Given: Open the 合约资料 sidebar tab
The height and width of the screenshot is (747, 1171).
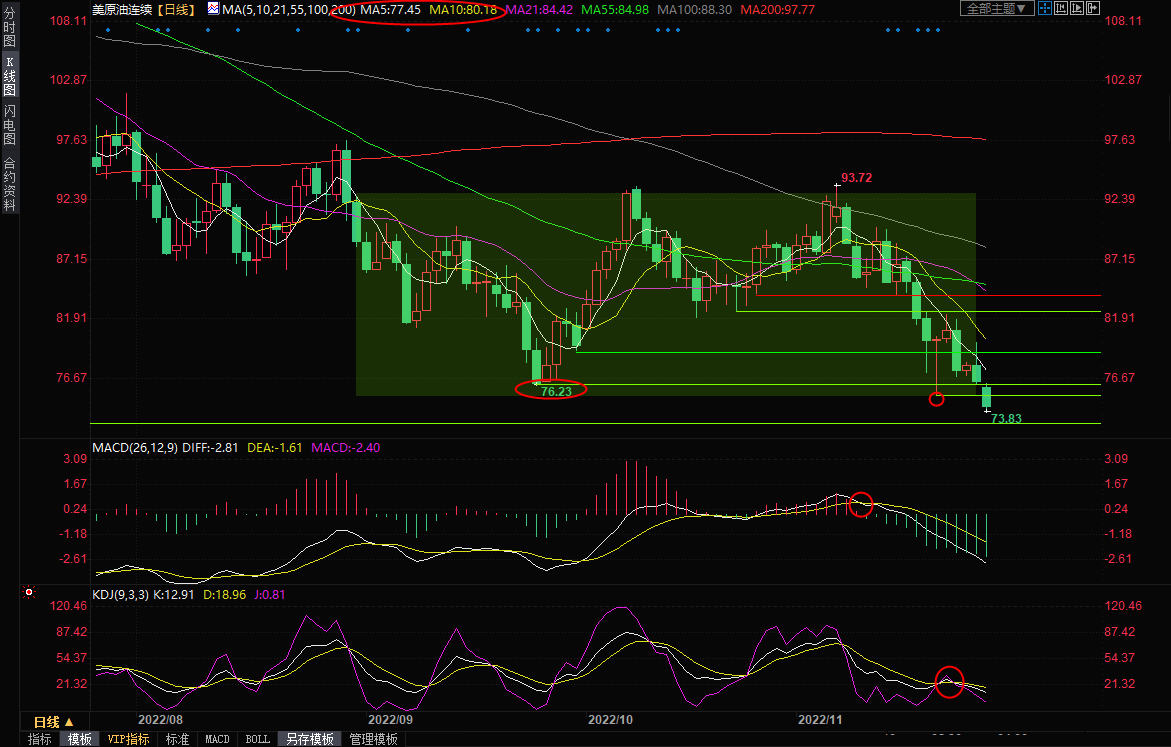Looking at the screenshot, I should click(10, 183).
